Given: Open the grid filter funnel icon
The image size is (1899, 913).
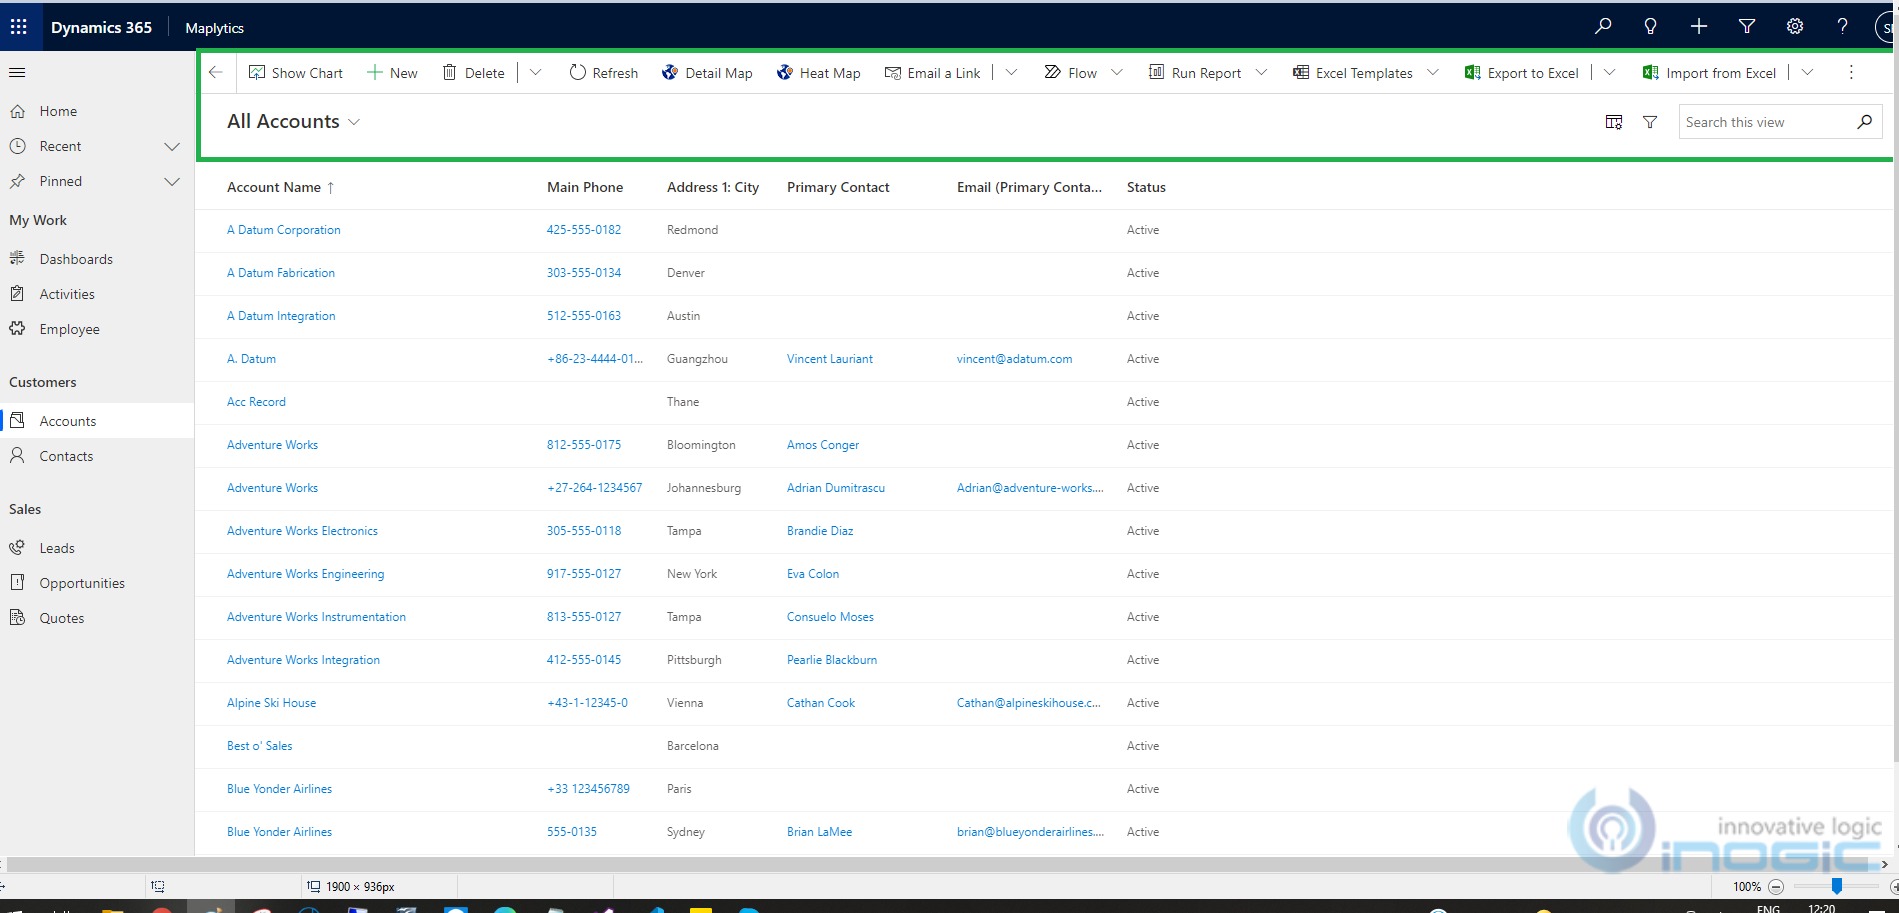Looking at the screenshot, I should point(1650,122).
